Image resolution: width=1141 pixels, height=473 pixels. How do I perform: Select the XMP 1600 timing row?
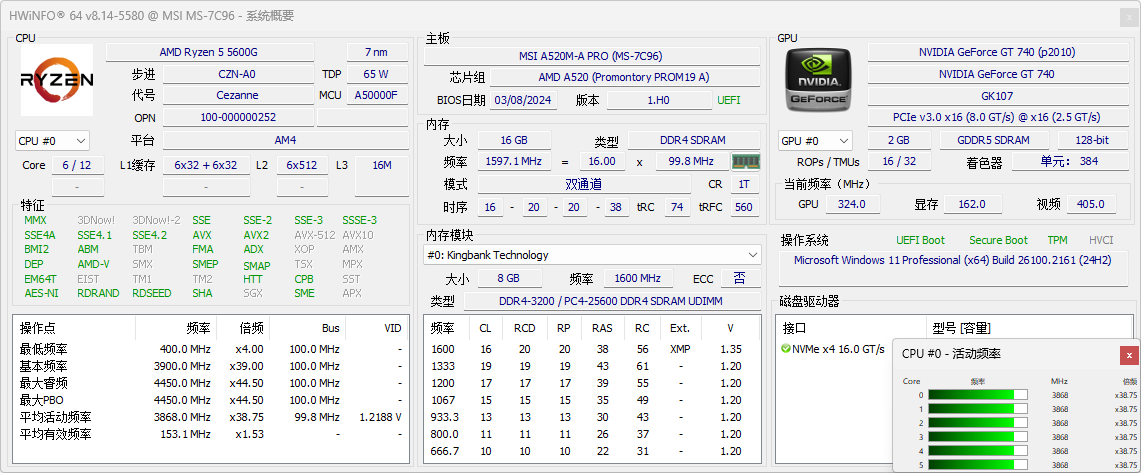(590, 349)
